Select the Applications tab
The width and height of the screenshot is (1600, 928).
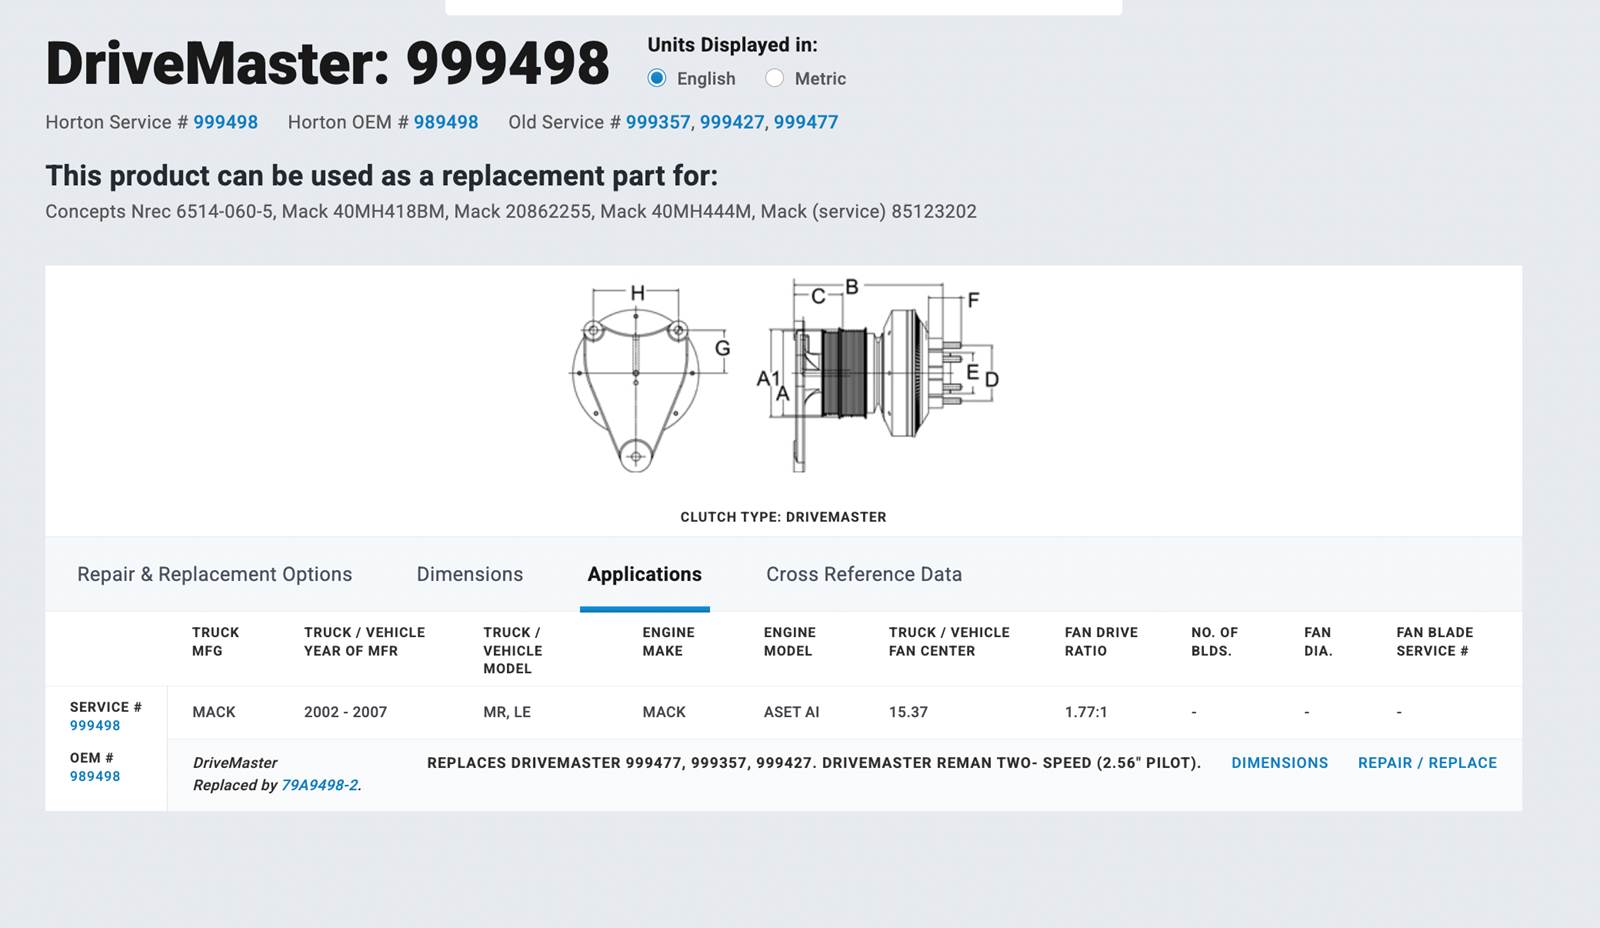[644, 574]
